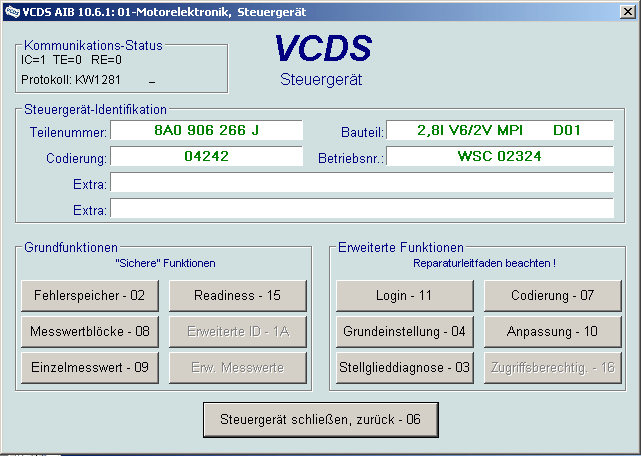Viewport: 641px width, 456px height.
Task: Open Codierung - 07 function
Action: click(553, 296)
